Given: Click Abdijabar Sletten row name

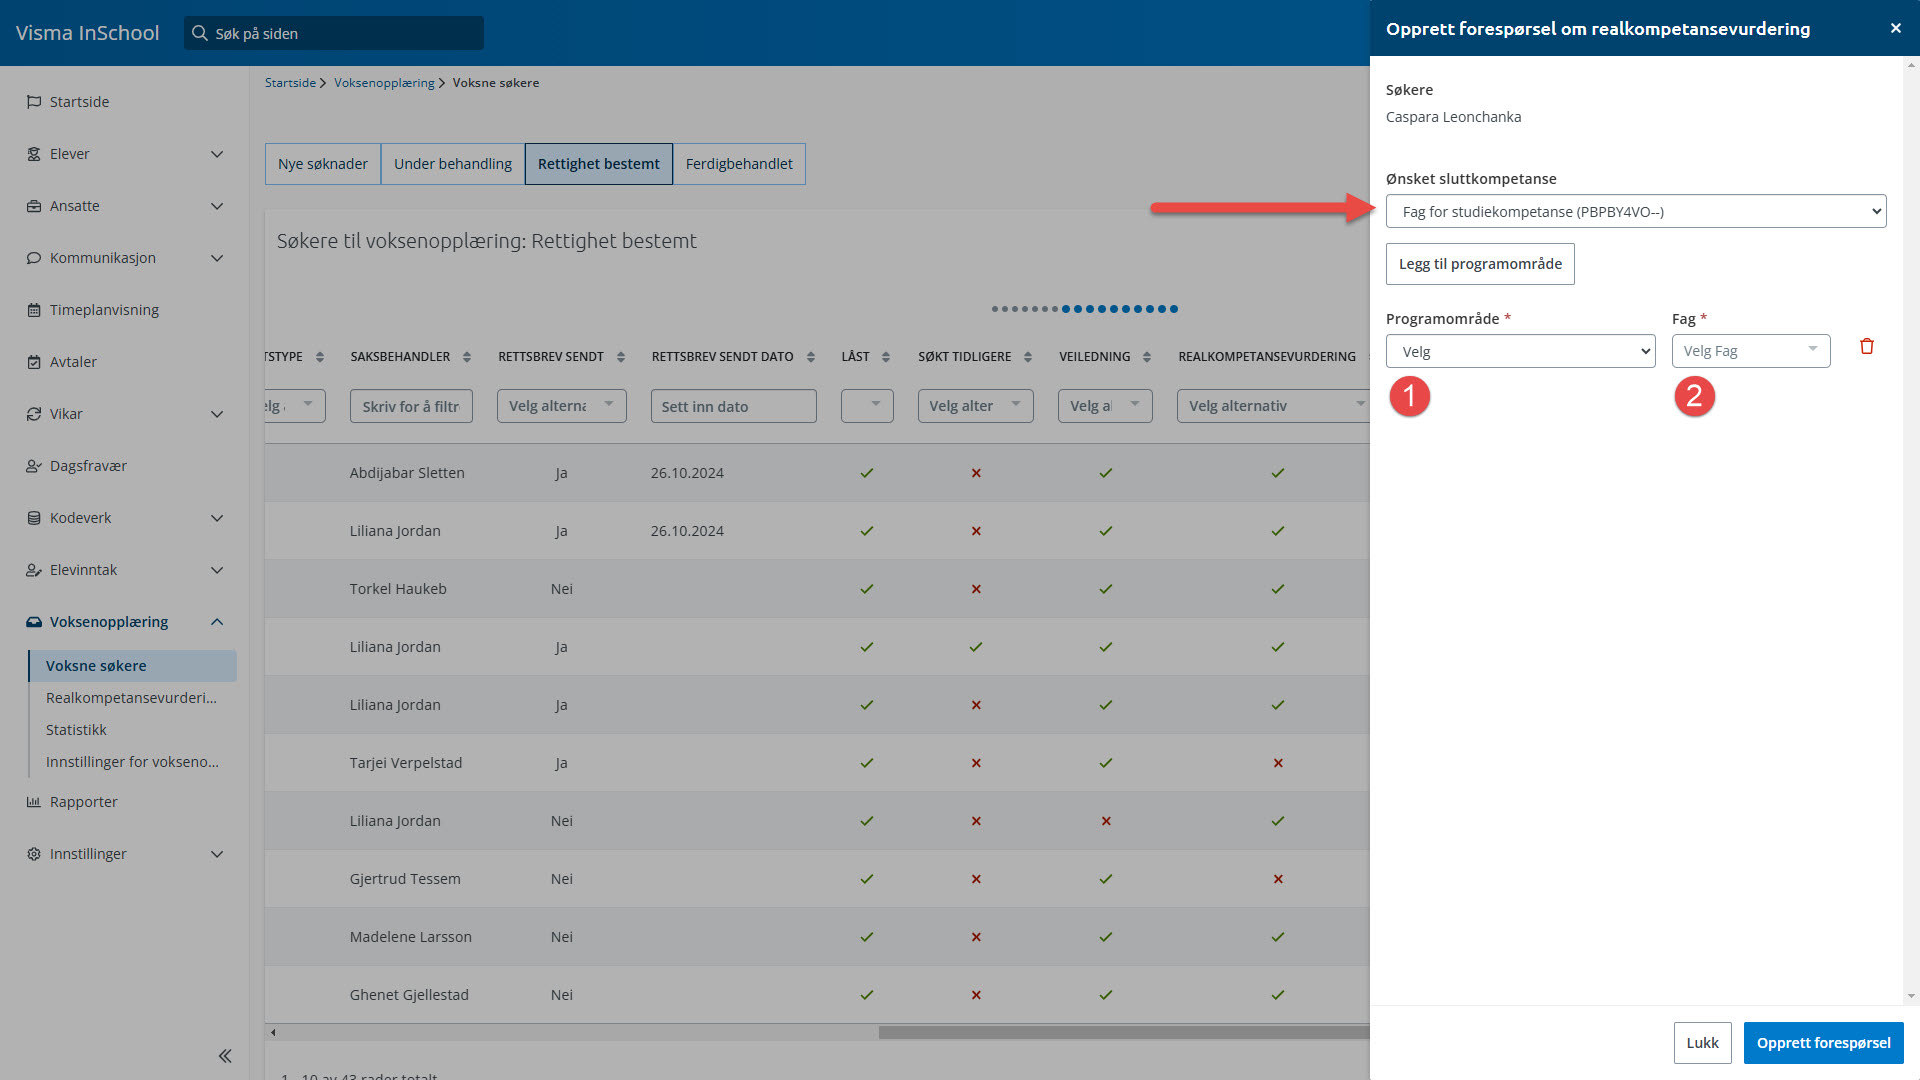Looking at the screenshot, I should tap(407, 473).
